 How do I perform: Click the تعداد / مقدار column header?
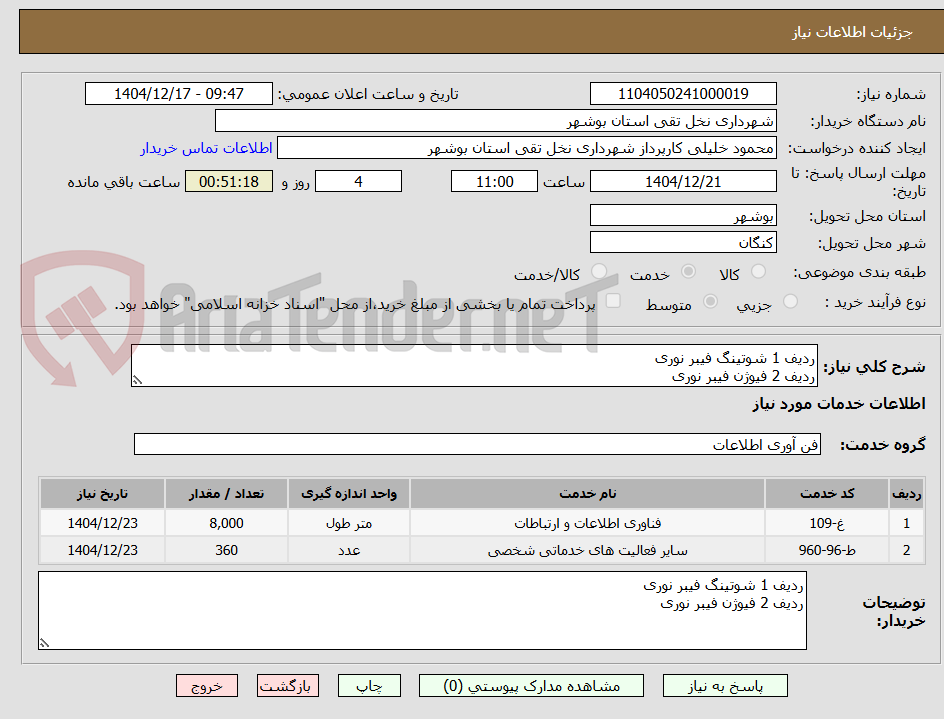[226, 494]
